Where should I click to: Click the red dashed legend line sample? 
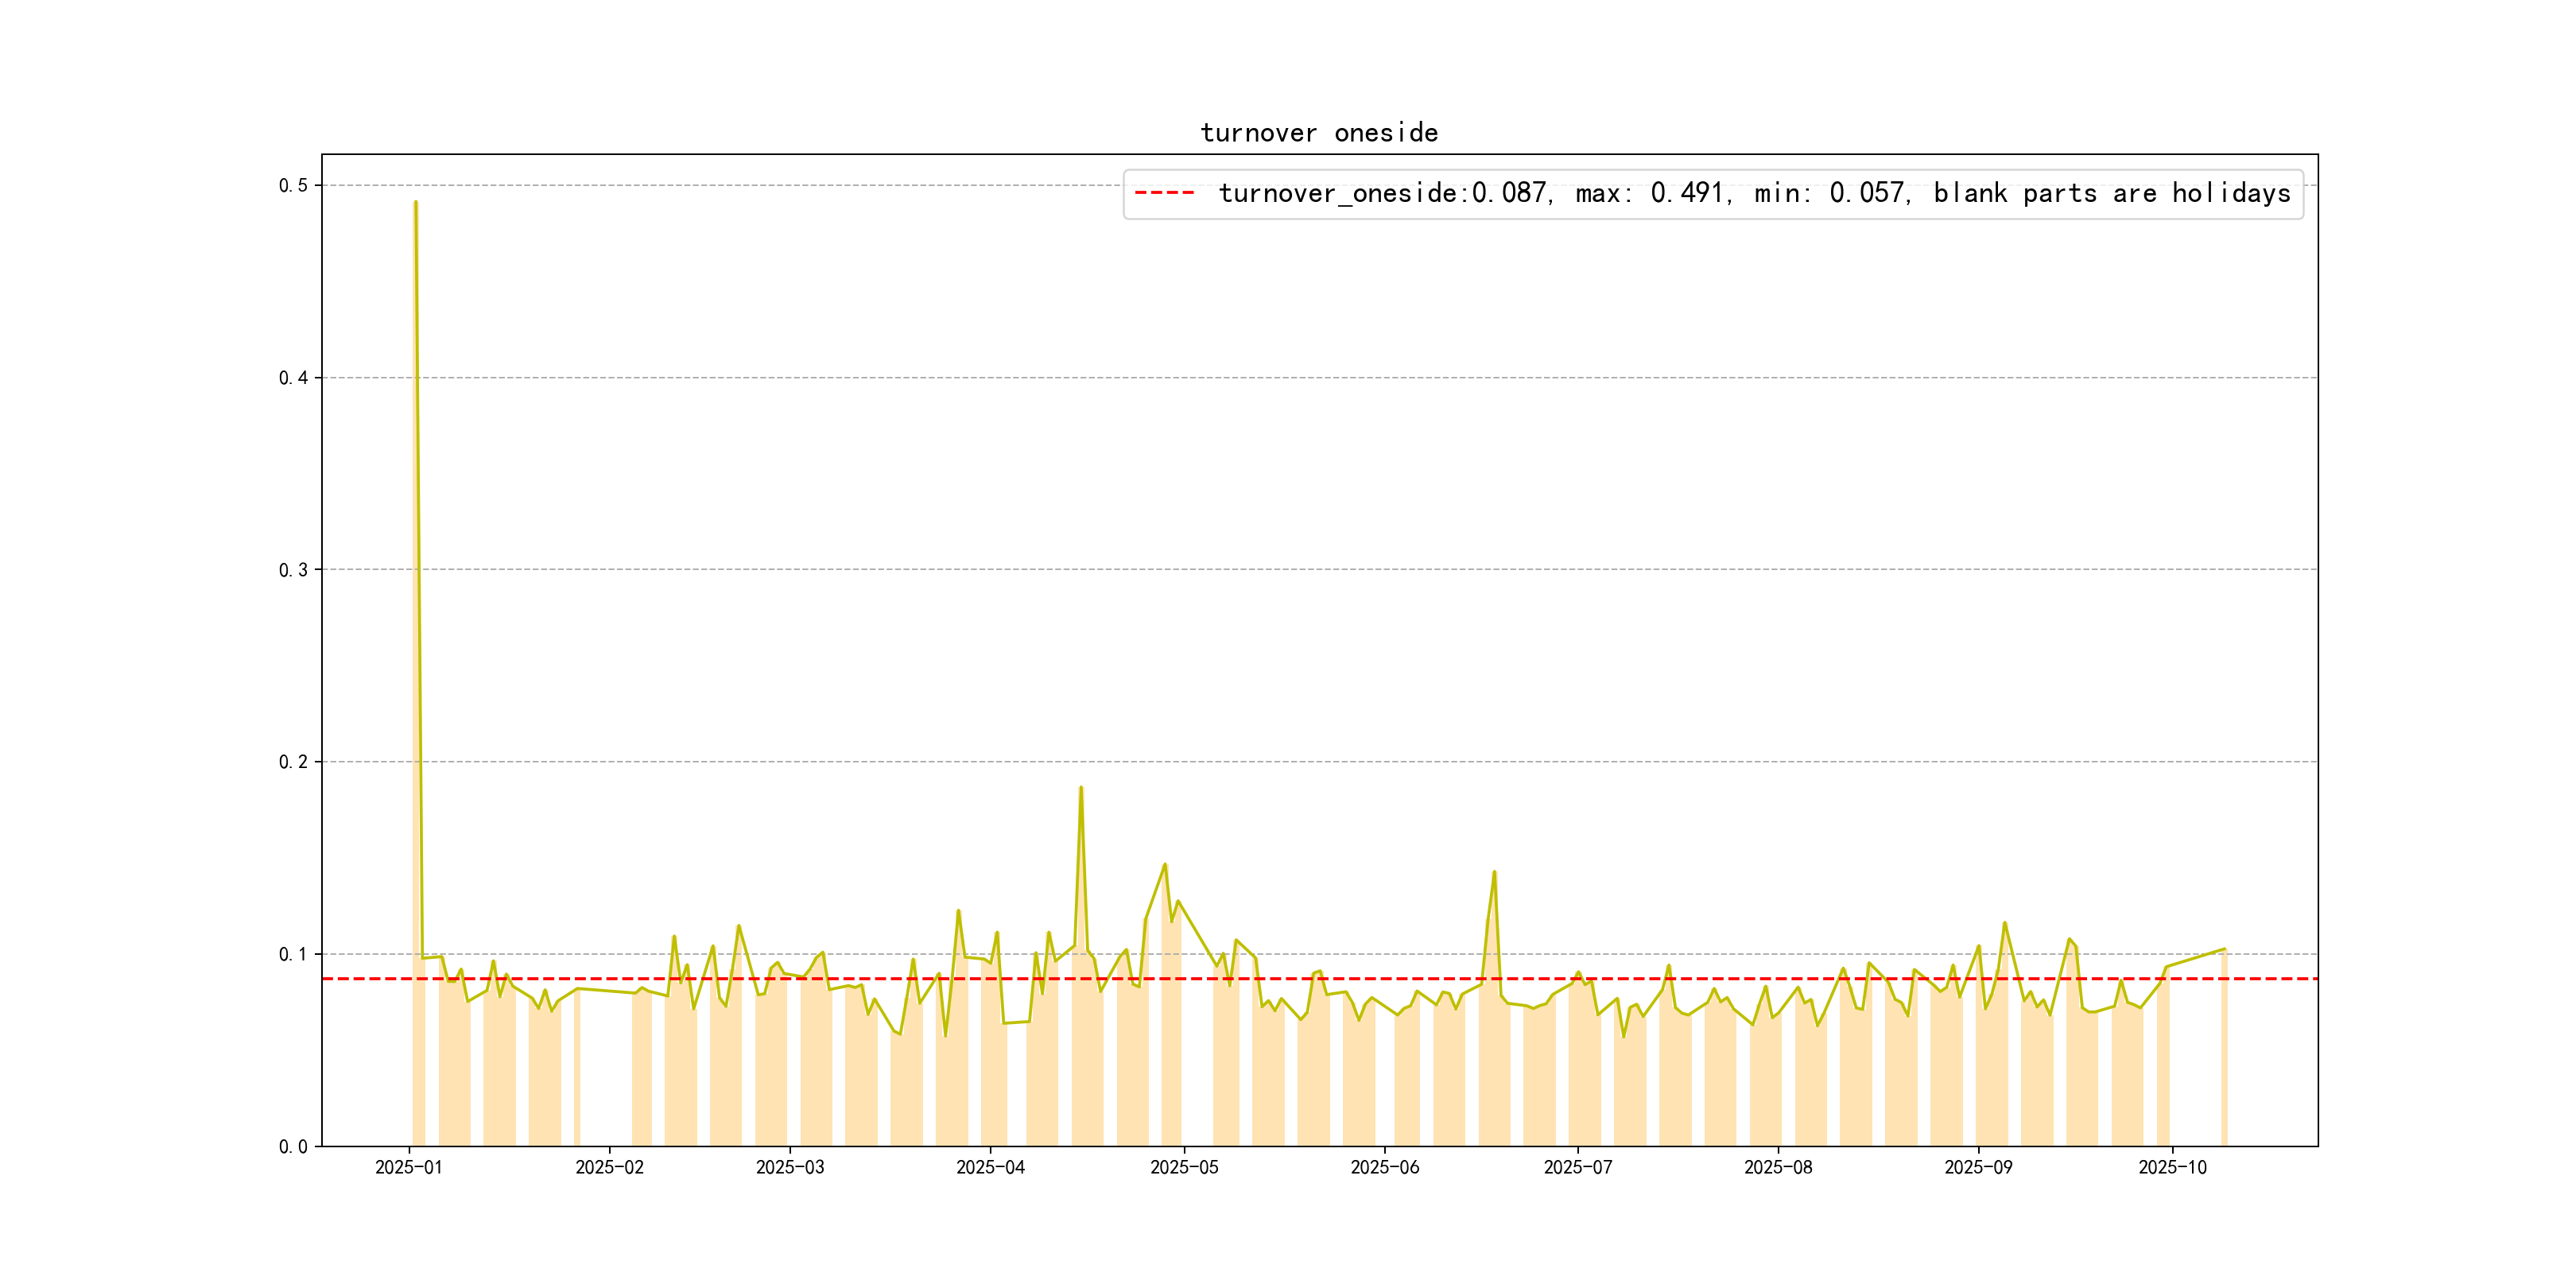[x=1165, y=193]
